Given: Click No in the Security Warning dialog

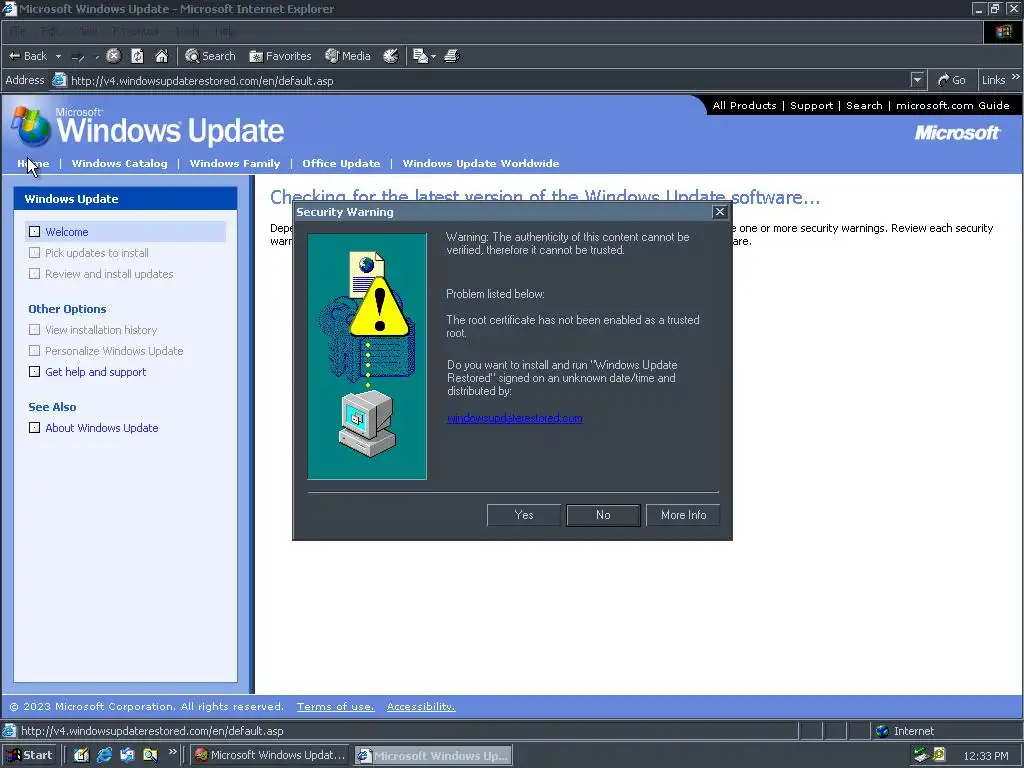Looking at the screenshot, I should tap(603, 515).
